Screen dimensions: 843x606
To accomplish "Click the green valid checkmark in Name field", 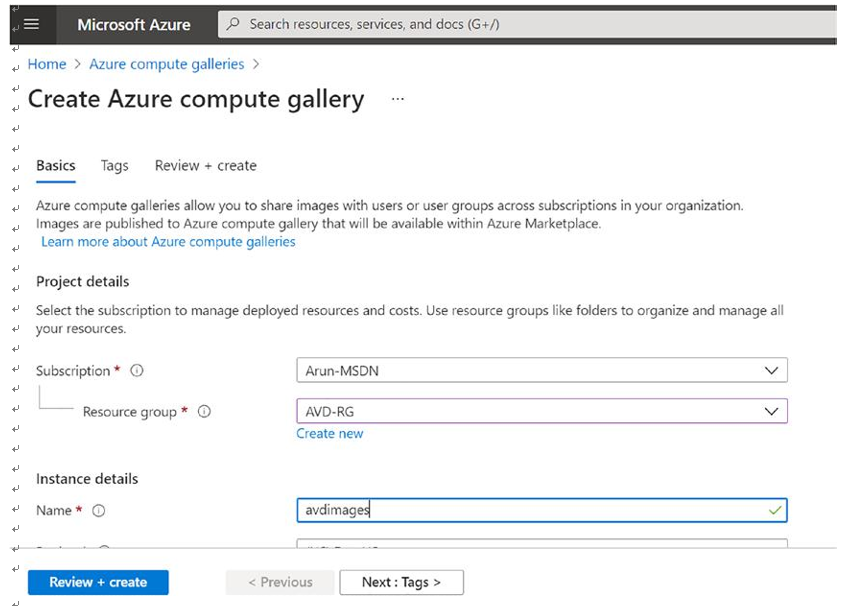I will pyautogui.click(x=775, y=510).
